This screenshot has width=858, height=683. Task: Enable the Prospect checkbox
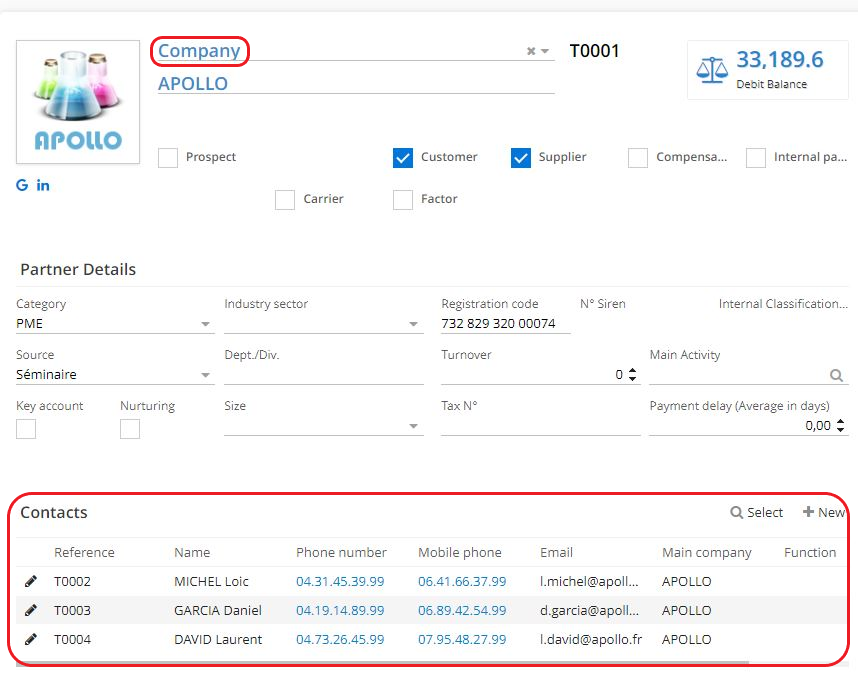(x=168, y=158)
